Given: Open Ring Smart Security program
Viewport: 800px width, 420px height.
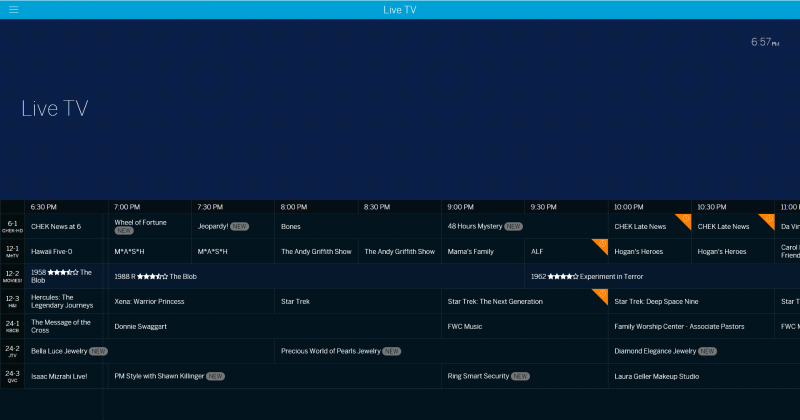Looking at the screenshot, I should [525, 376].
